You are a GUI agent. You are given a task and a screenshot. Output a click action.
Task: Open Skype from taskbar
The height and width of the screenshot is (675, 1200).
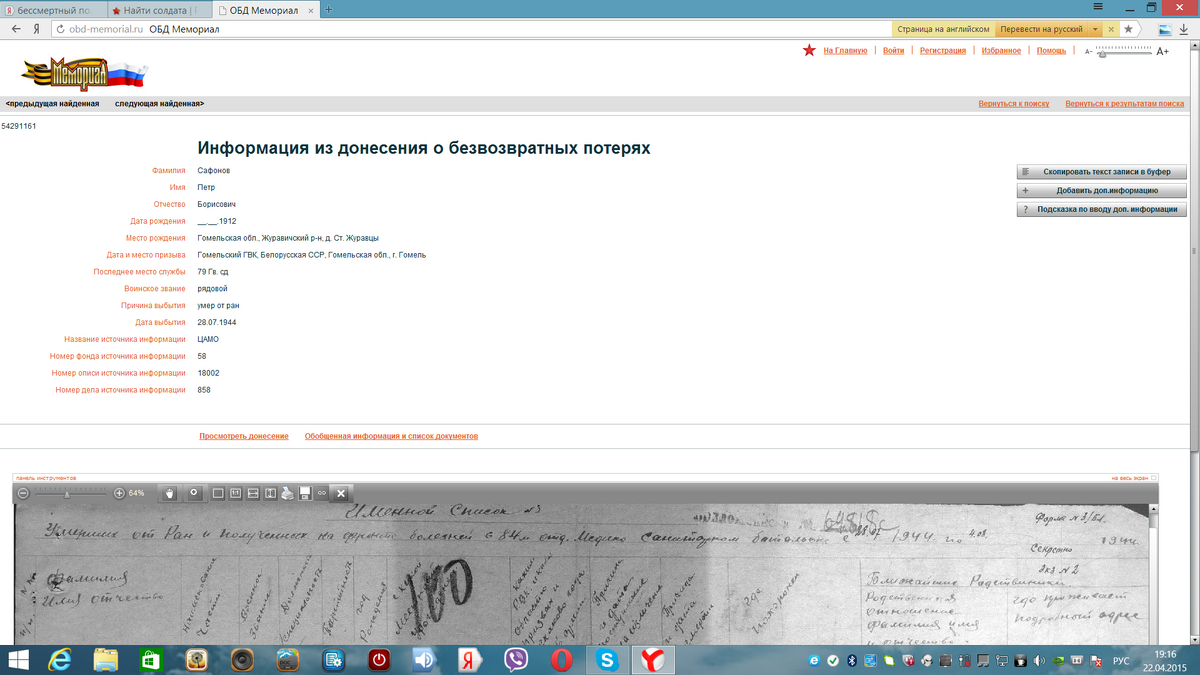pos(607,660)
